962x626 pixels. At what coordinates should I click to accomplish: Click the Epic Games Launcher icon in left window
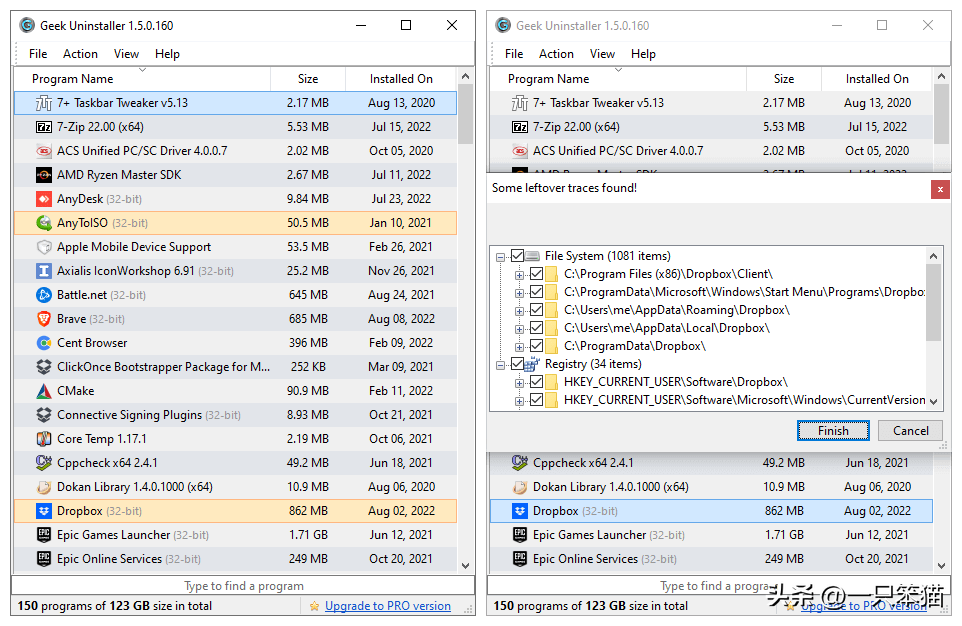click(x=44, y=535)
